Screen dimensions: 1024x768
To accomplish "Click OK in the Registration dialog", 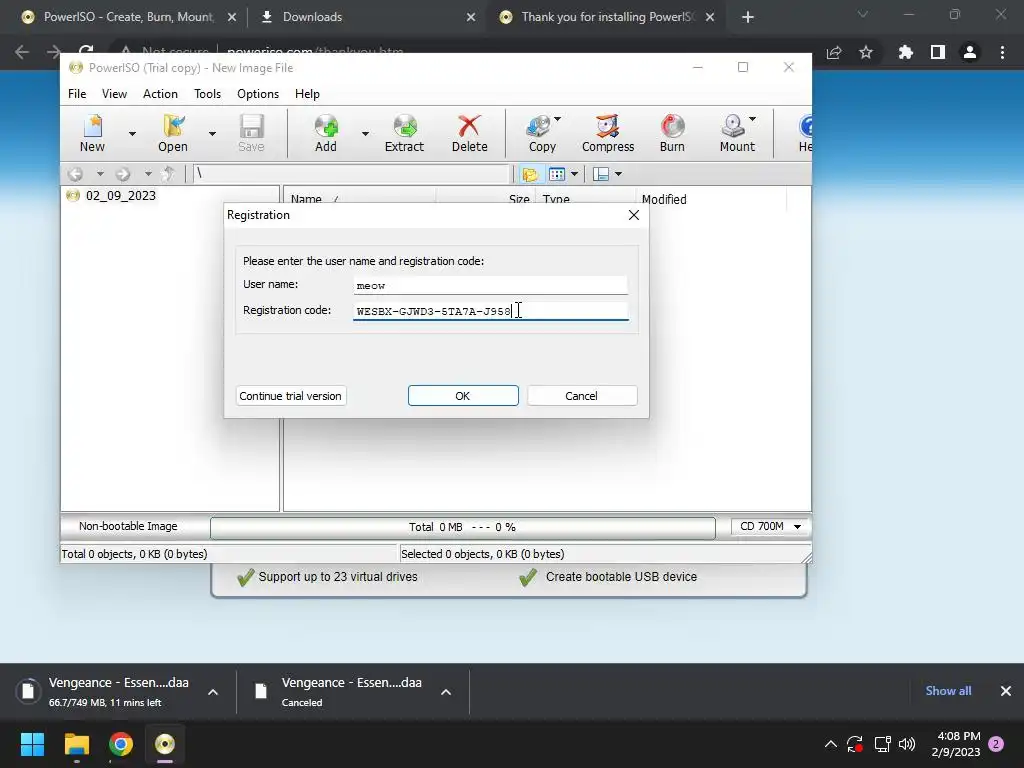I will tap(463, 396).
